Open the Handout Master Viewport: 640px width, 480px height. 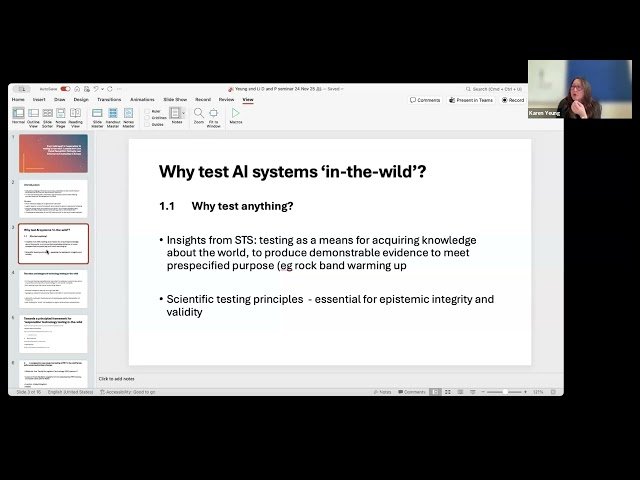click(113, 118)
